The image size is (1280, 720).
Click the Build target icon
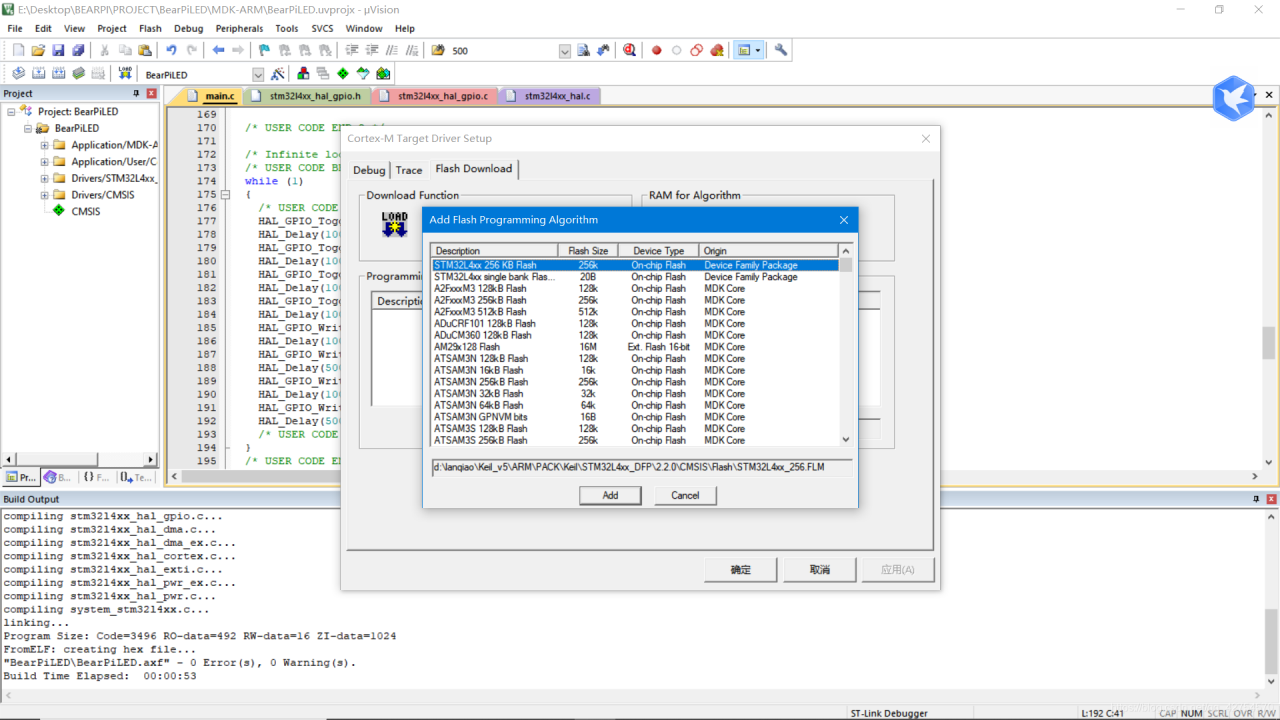click(38, 74)
